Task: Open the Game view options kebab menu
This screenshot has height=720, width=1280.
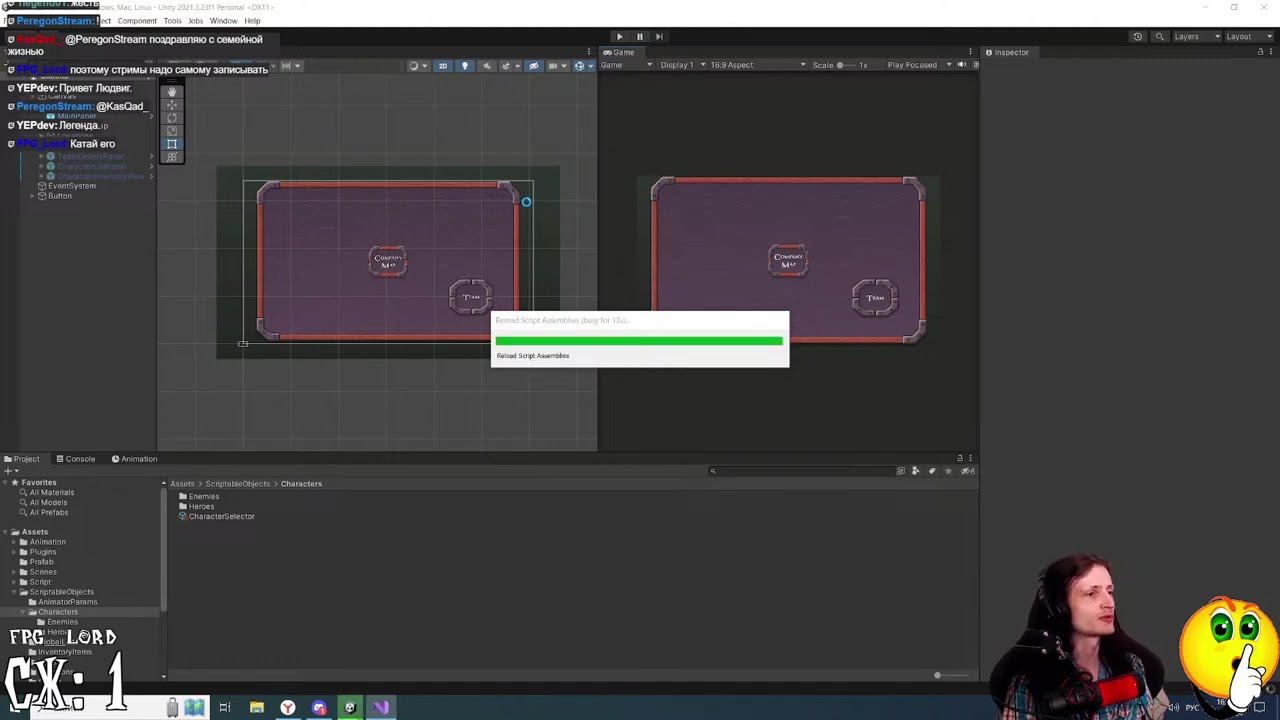Action: 970,52
